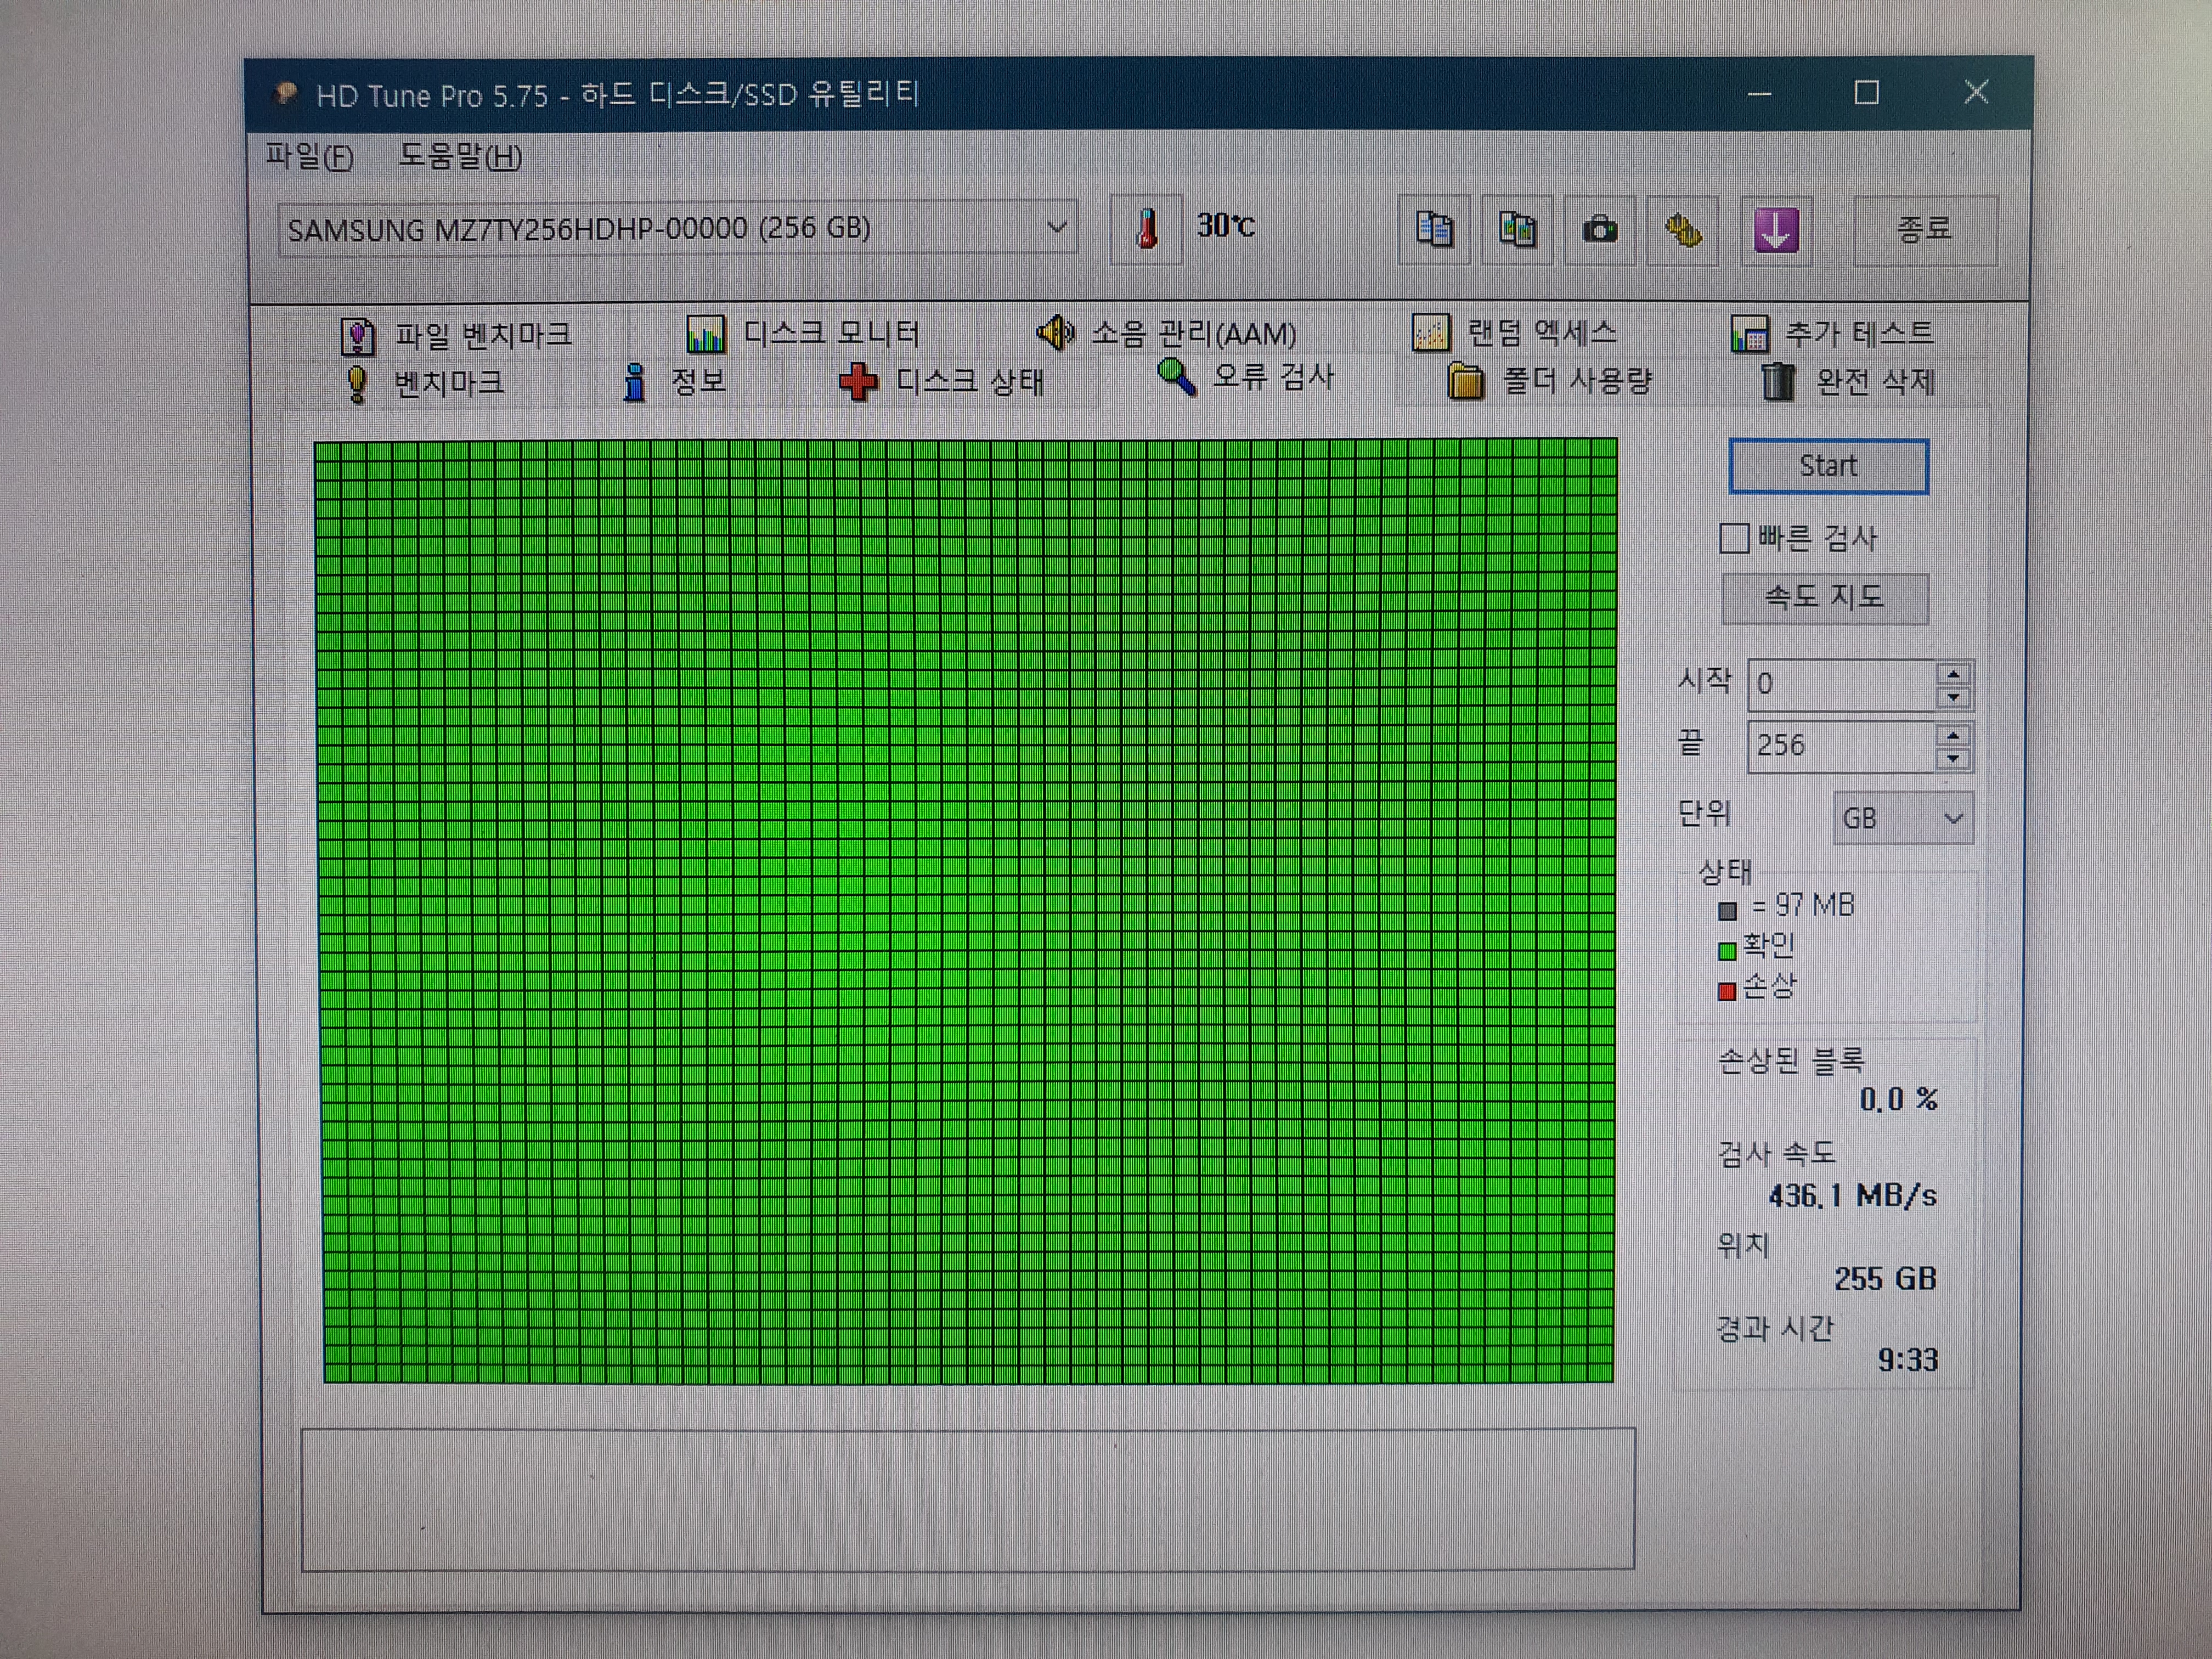Image resolution: width=2212 pixels, height=1659 pixels.
Task: Switch to the 디스크 모니터 tab
Action: 803,333
